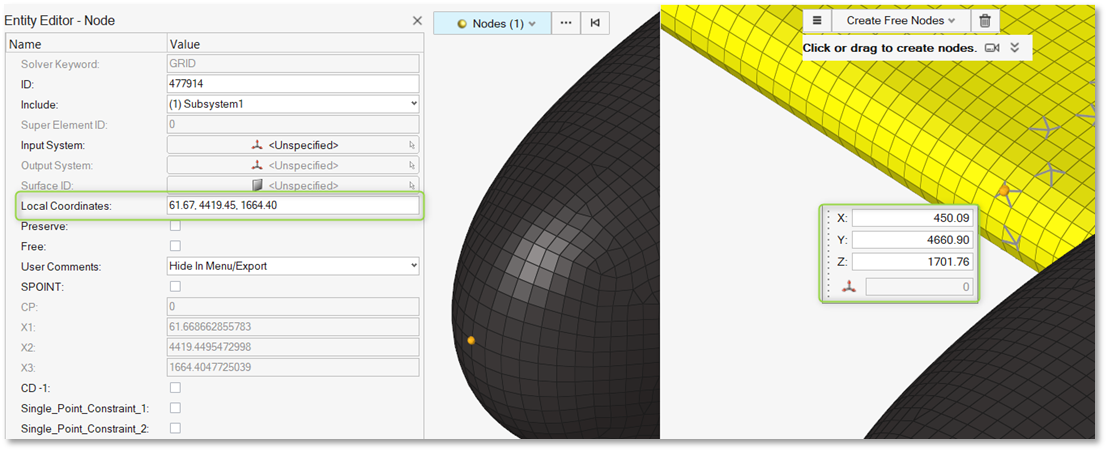The height and width of the screenshot is (452, 1108).
Task: Enable the Preserve checkbox
Action: [x=175, y=226]
